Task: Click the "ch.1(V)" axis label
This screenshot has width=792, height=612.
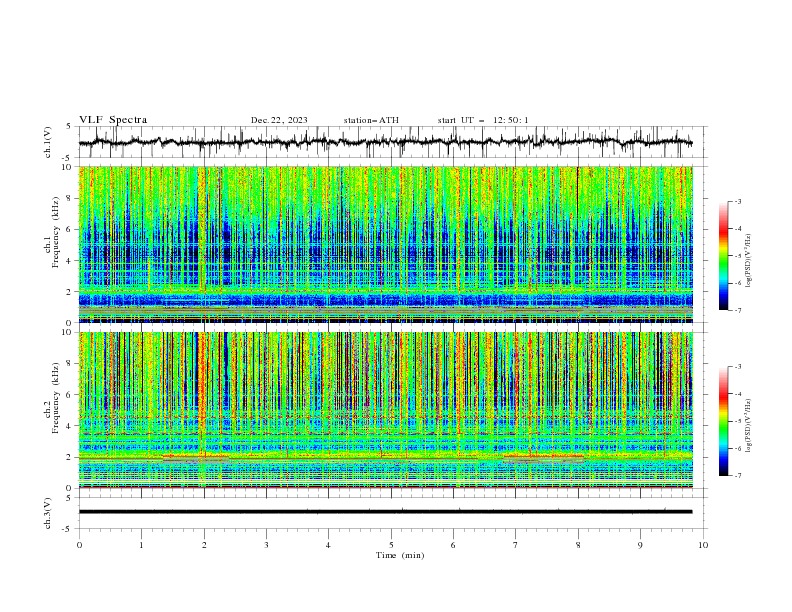Action: pyautogui.click(x=48, y=142)
